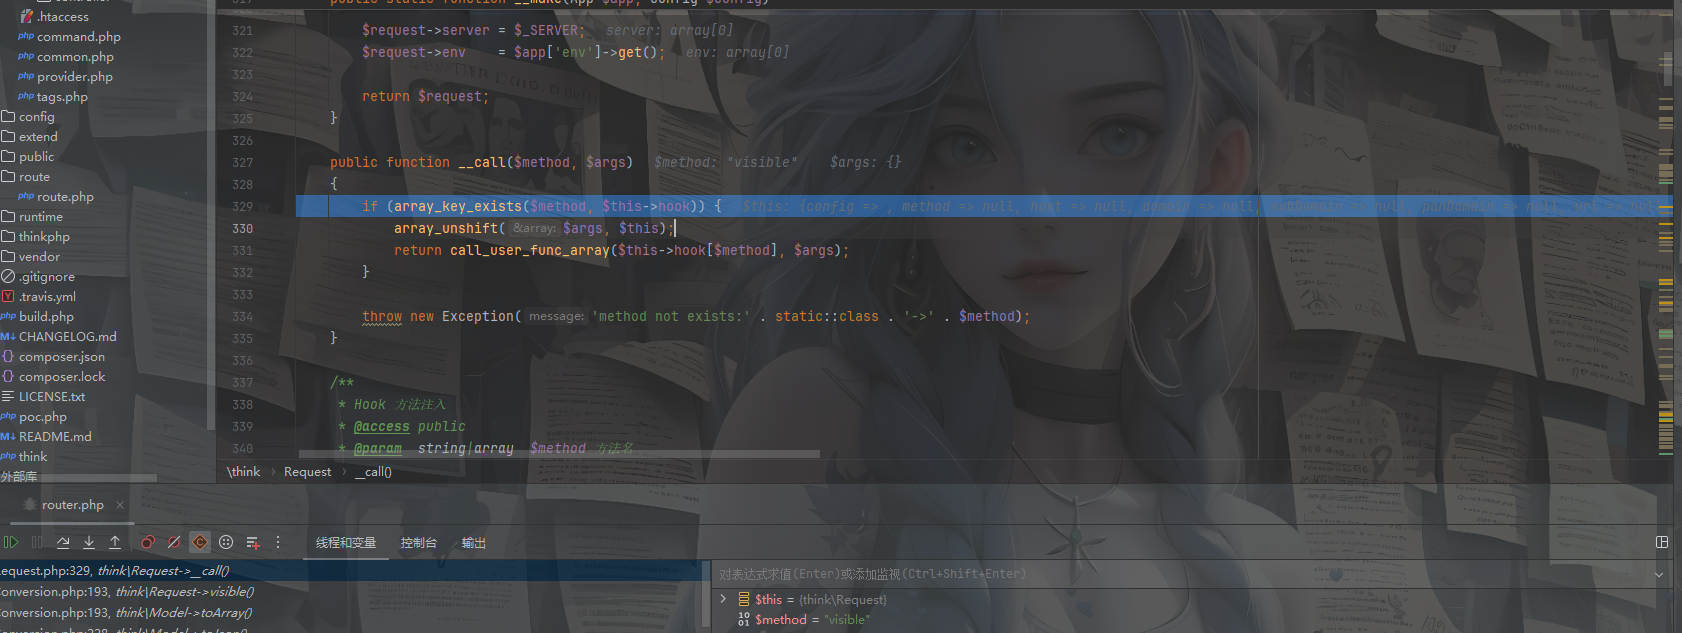The width and height of the screenshot is (1682, 633).
Task: Click the Step Out debug icon
Action: pyautogui.click(x=115, y=542)
